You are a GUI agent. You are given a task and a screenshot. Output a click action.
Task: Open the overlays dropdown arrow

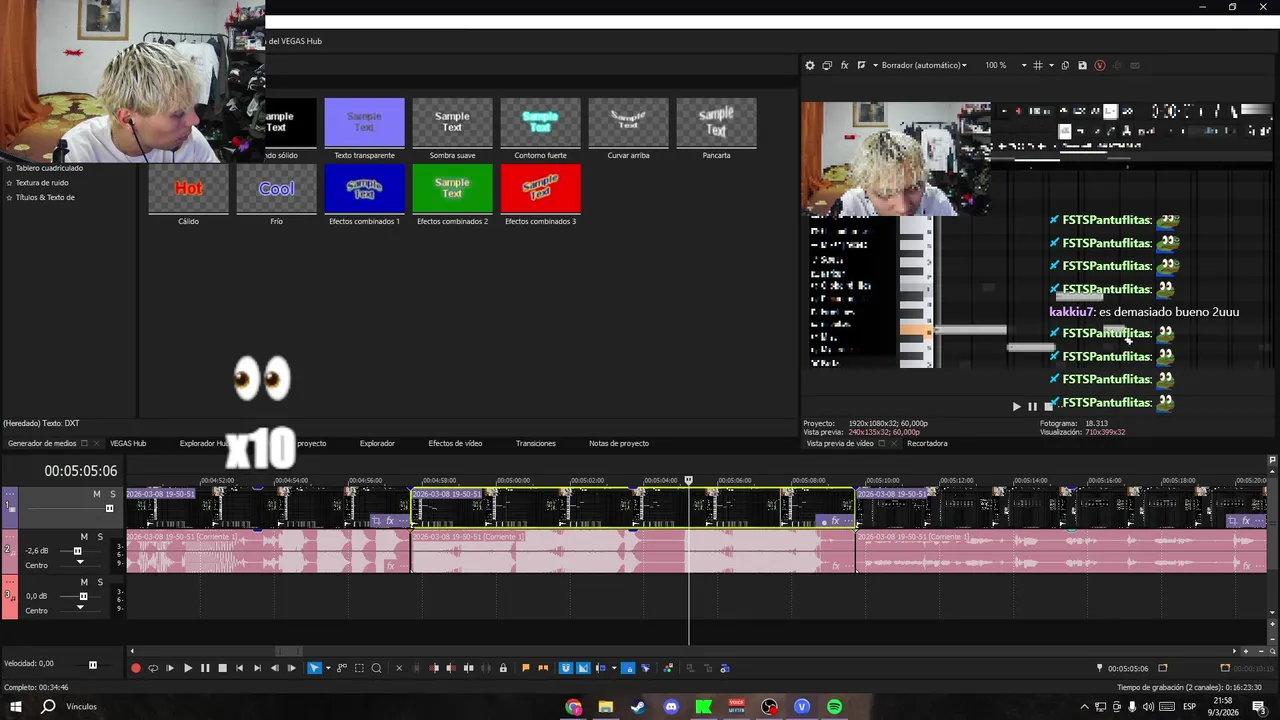(x=1051, y=65)
